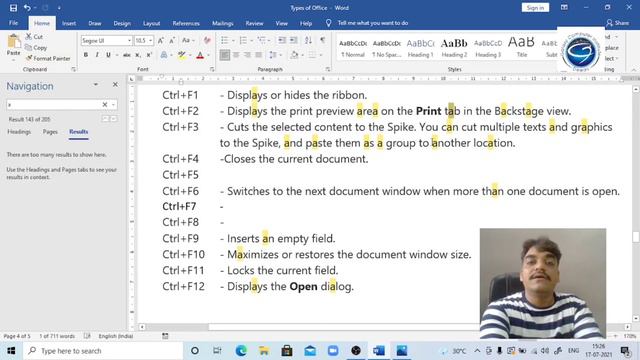Click the macro recording icon in status bar

point(165,336)
